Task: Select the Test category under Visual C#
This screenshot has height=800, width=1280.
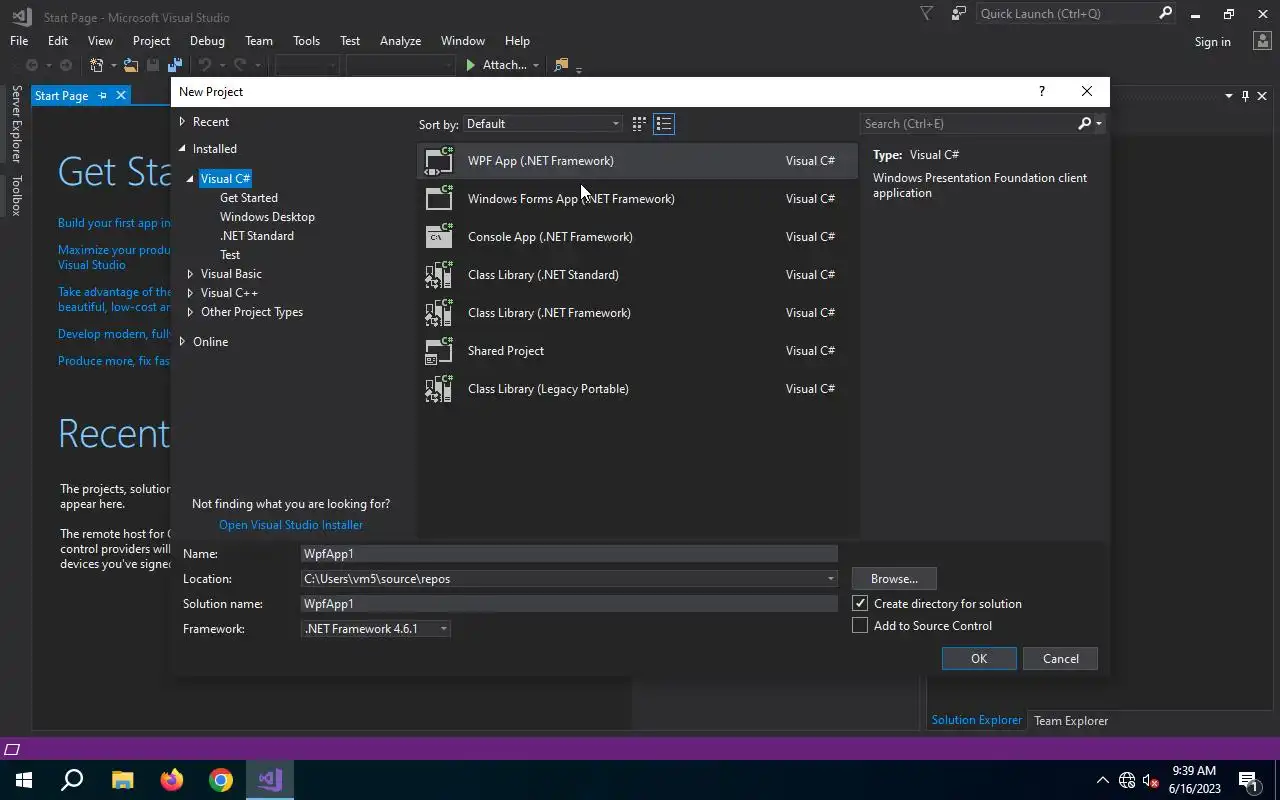Action: click(230, 255)
